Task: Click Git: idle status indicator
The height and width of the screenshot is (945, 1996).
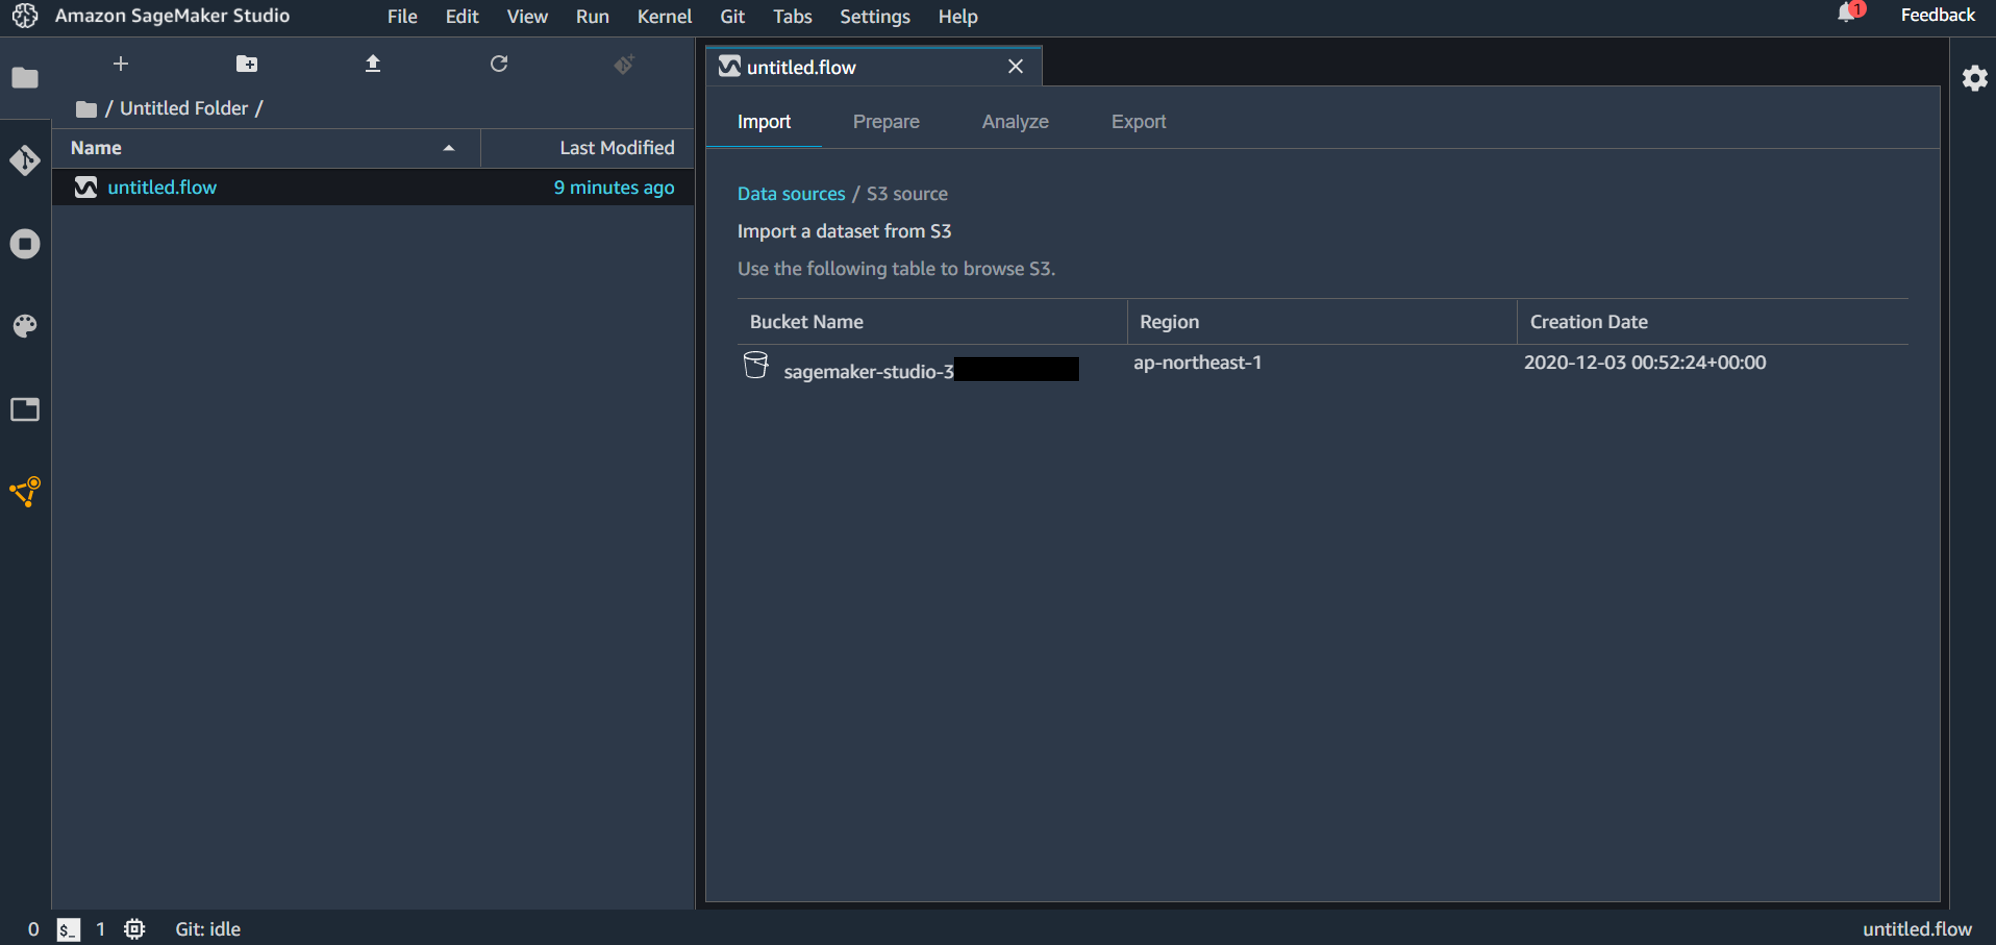Action: tap(208, 929)
